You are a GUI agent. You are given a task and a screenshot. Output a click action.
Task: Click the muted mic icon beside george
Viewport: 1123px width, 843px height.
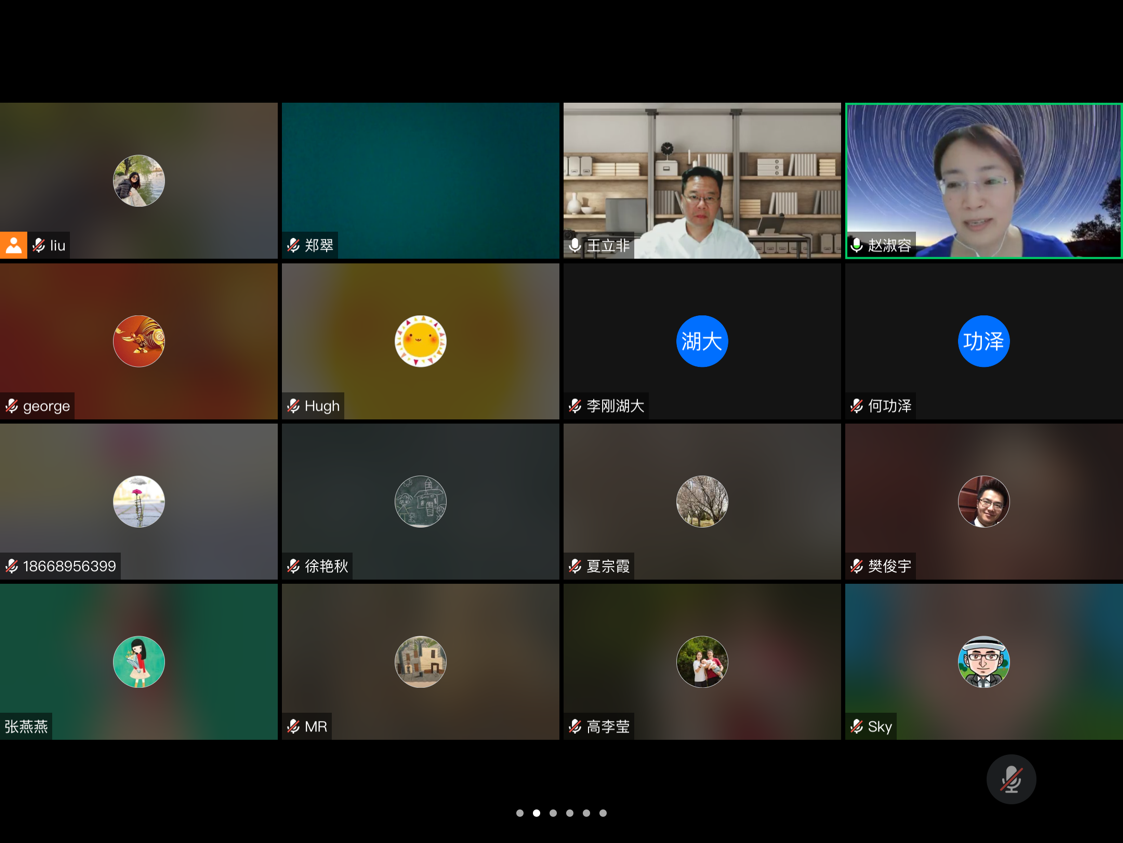[x=12, y=406]
